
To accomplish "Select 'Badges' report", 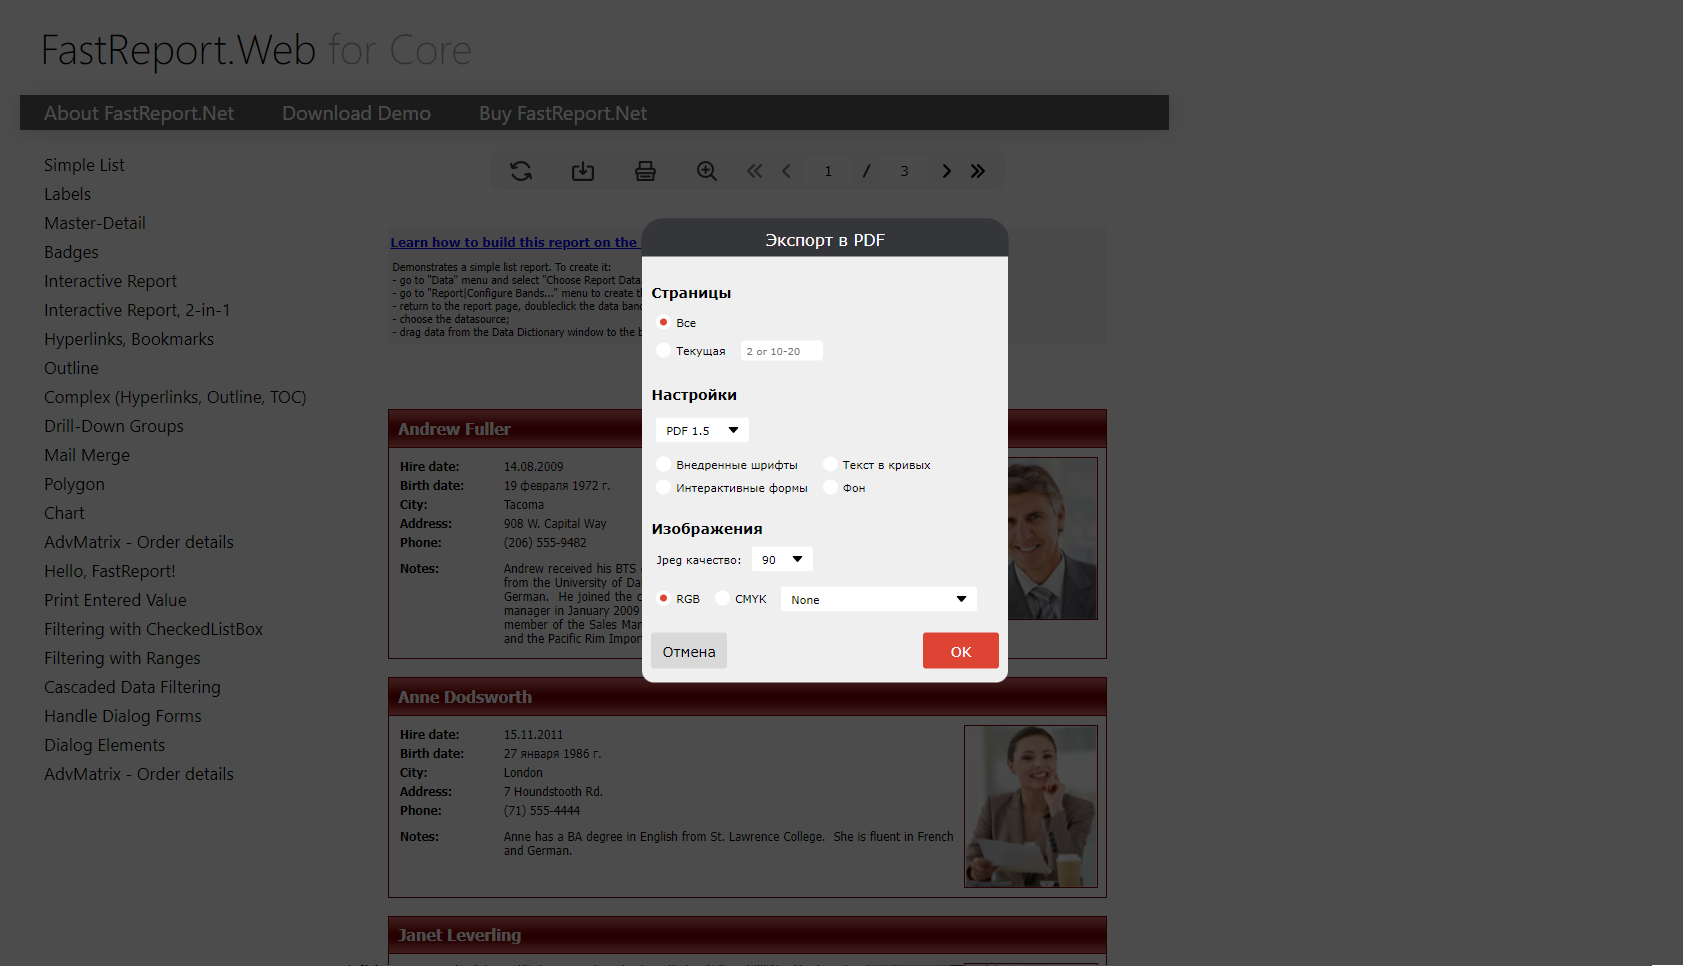I will pos(71,252).
